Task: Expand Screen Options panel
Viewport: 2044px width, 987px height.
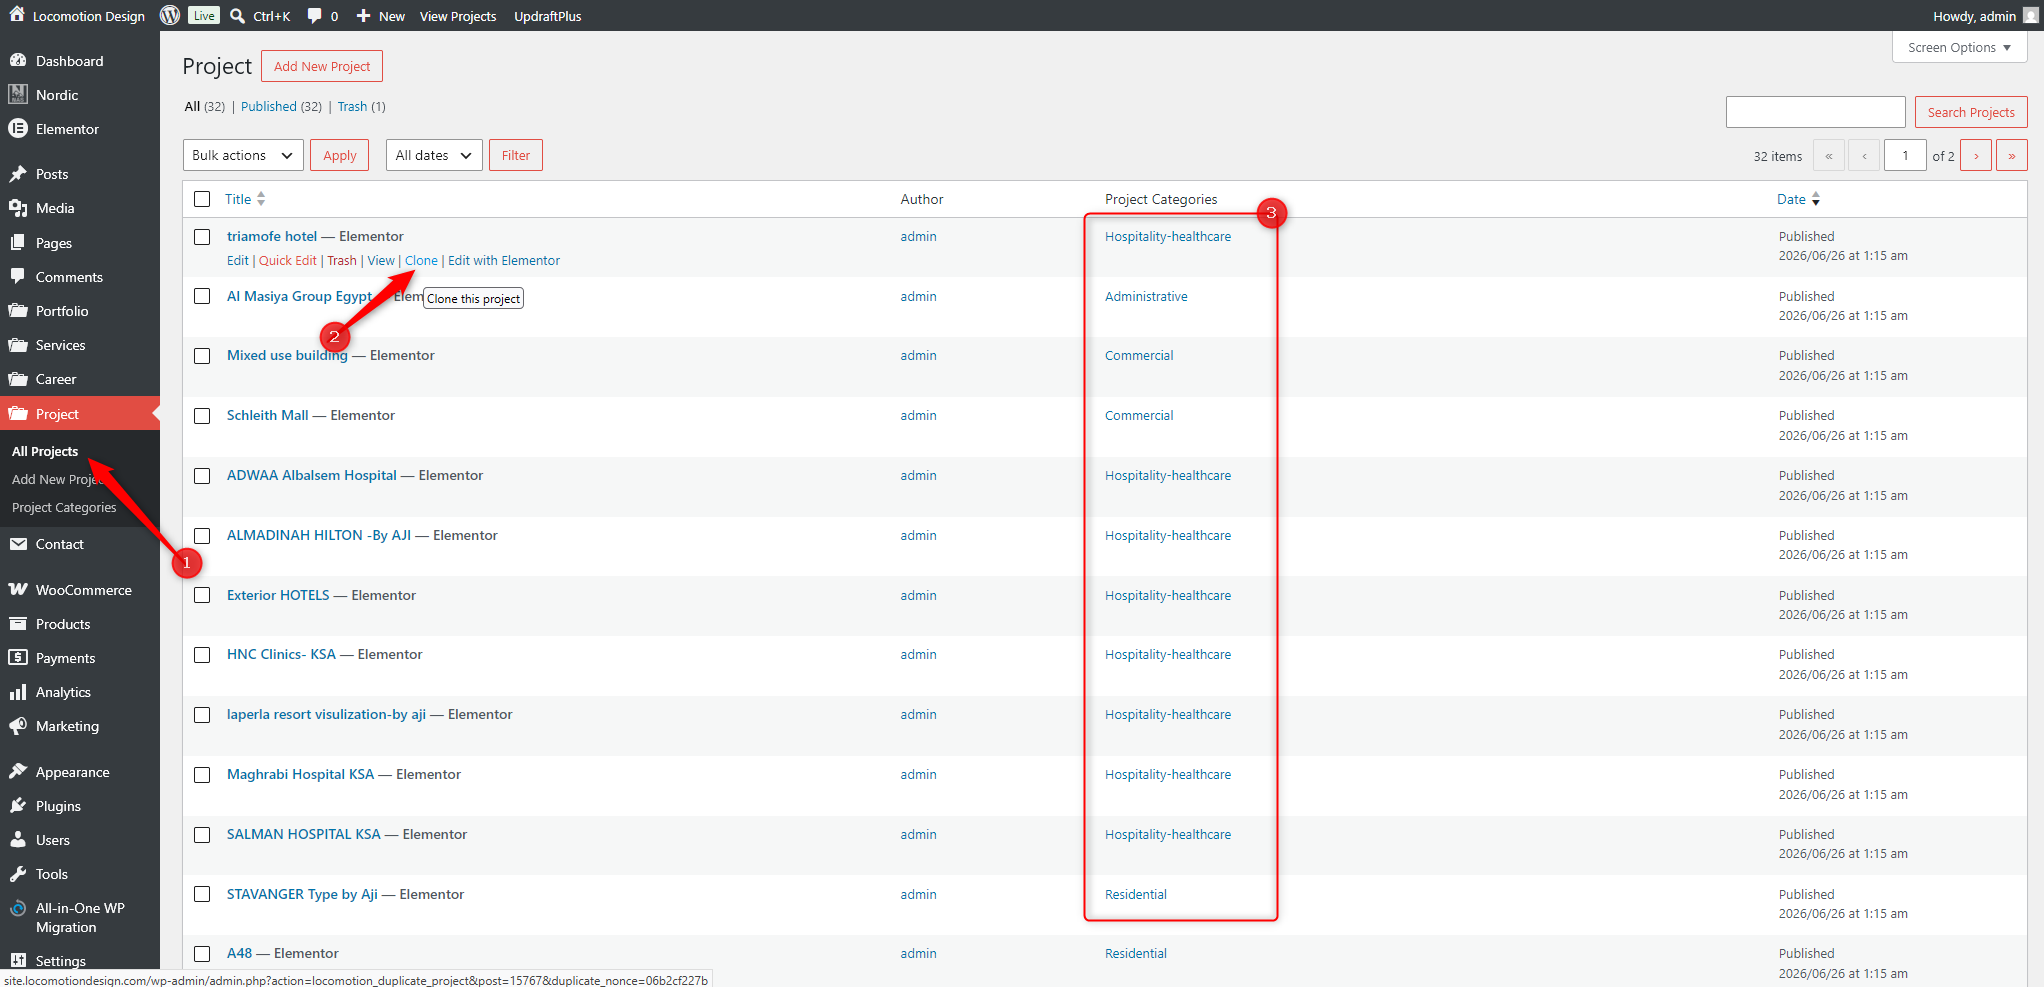Action: (1959, 47)
